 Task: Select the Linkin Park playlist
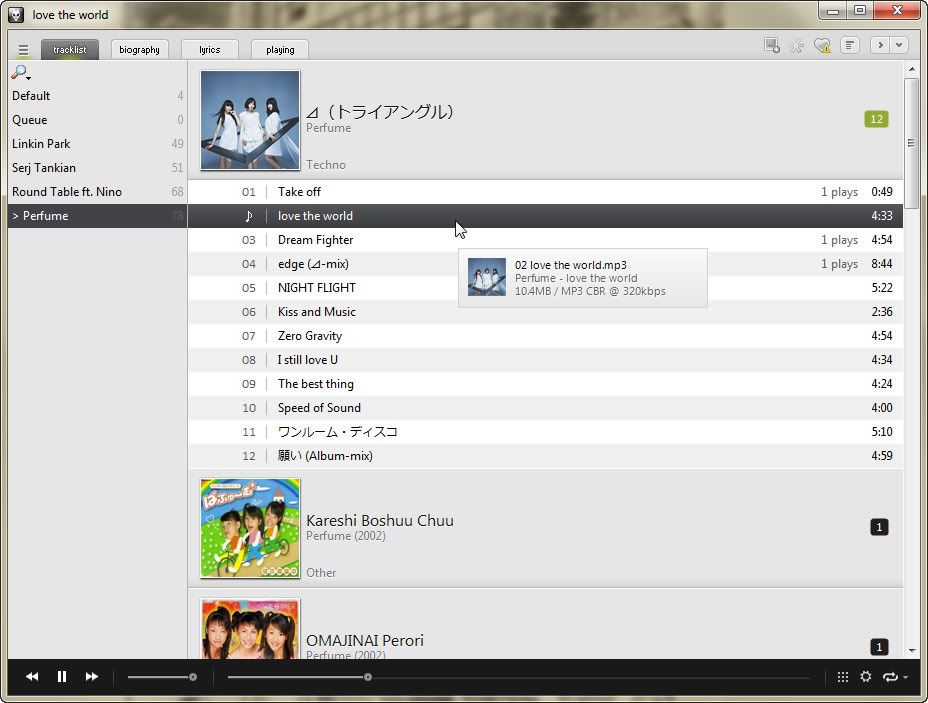(x=41, y=144)
